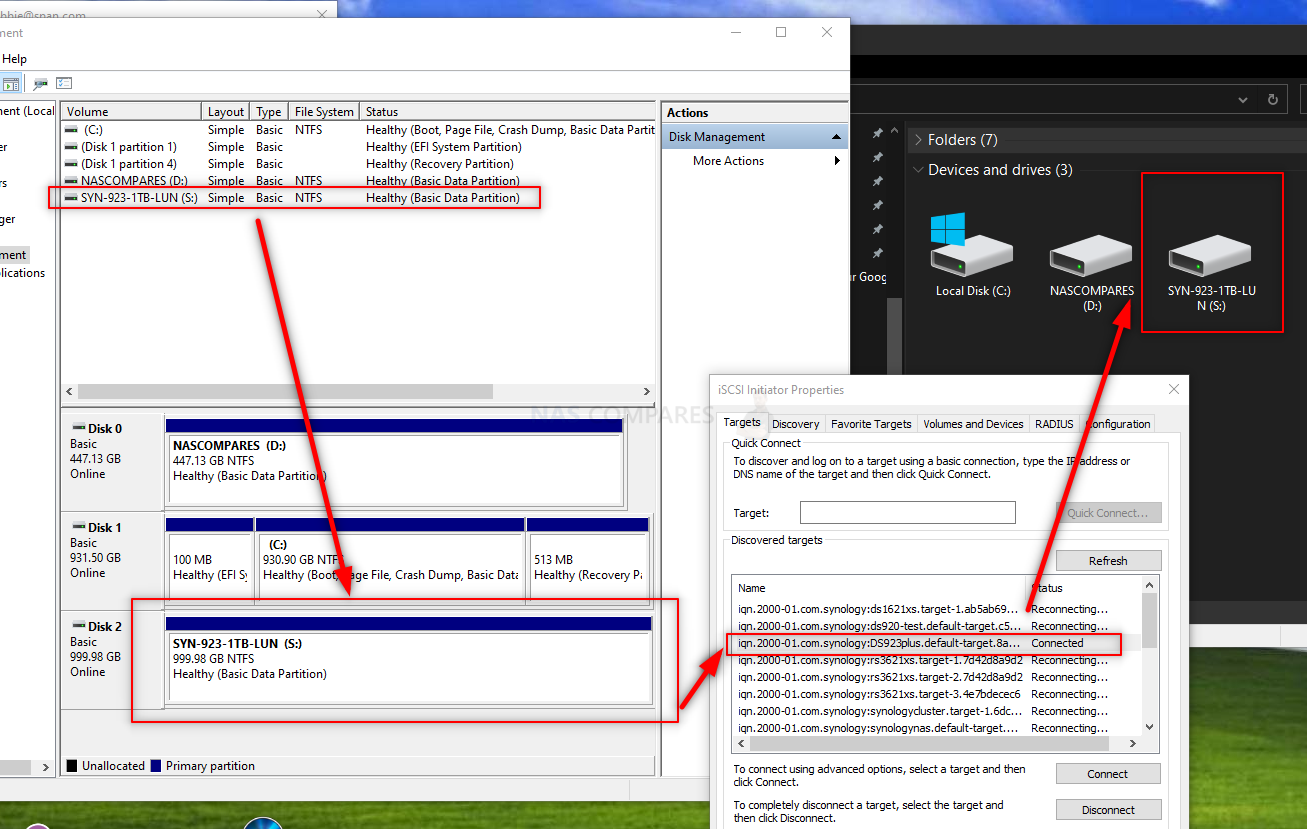Select the Disk 2 label icon in lower pane
1307x829 pixels.
tap(78, 626)
